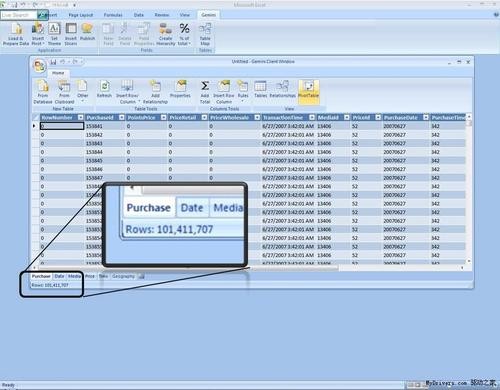Select the Price table sheet tab
The height and width of the screenshot is (390, 500).
tap(90, 276)
